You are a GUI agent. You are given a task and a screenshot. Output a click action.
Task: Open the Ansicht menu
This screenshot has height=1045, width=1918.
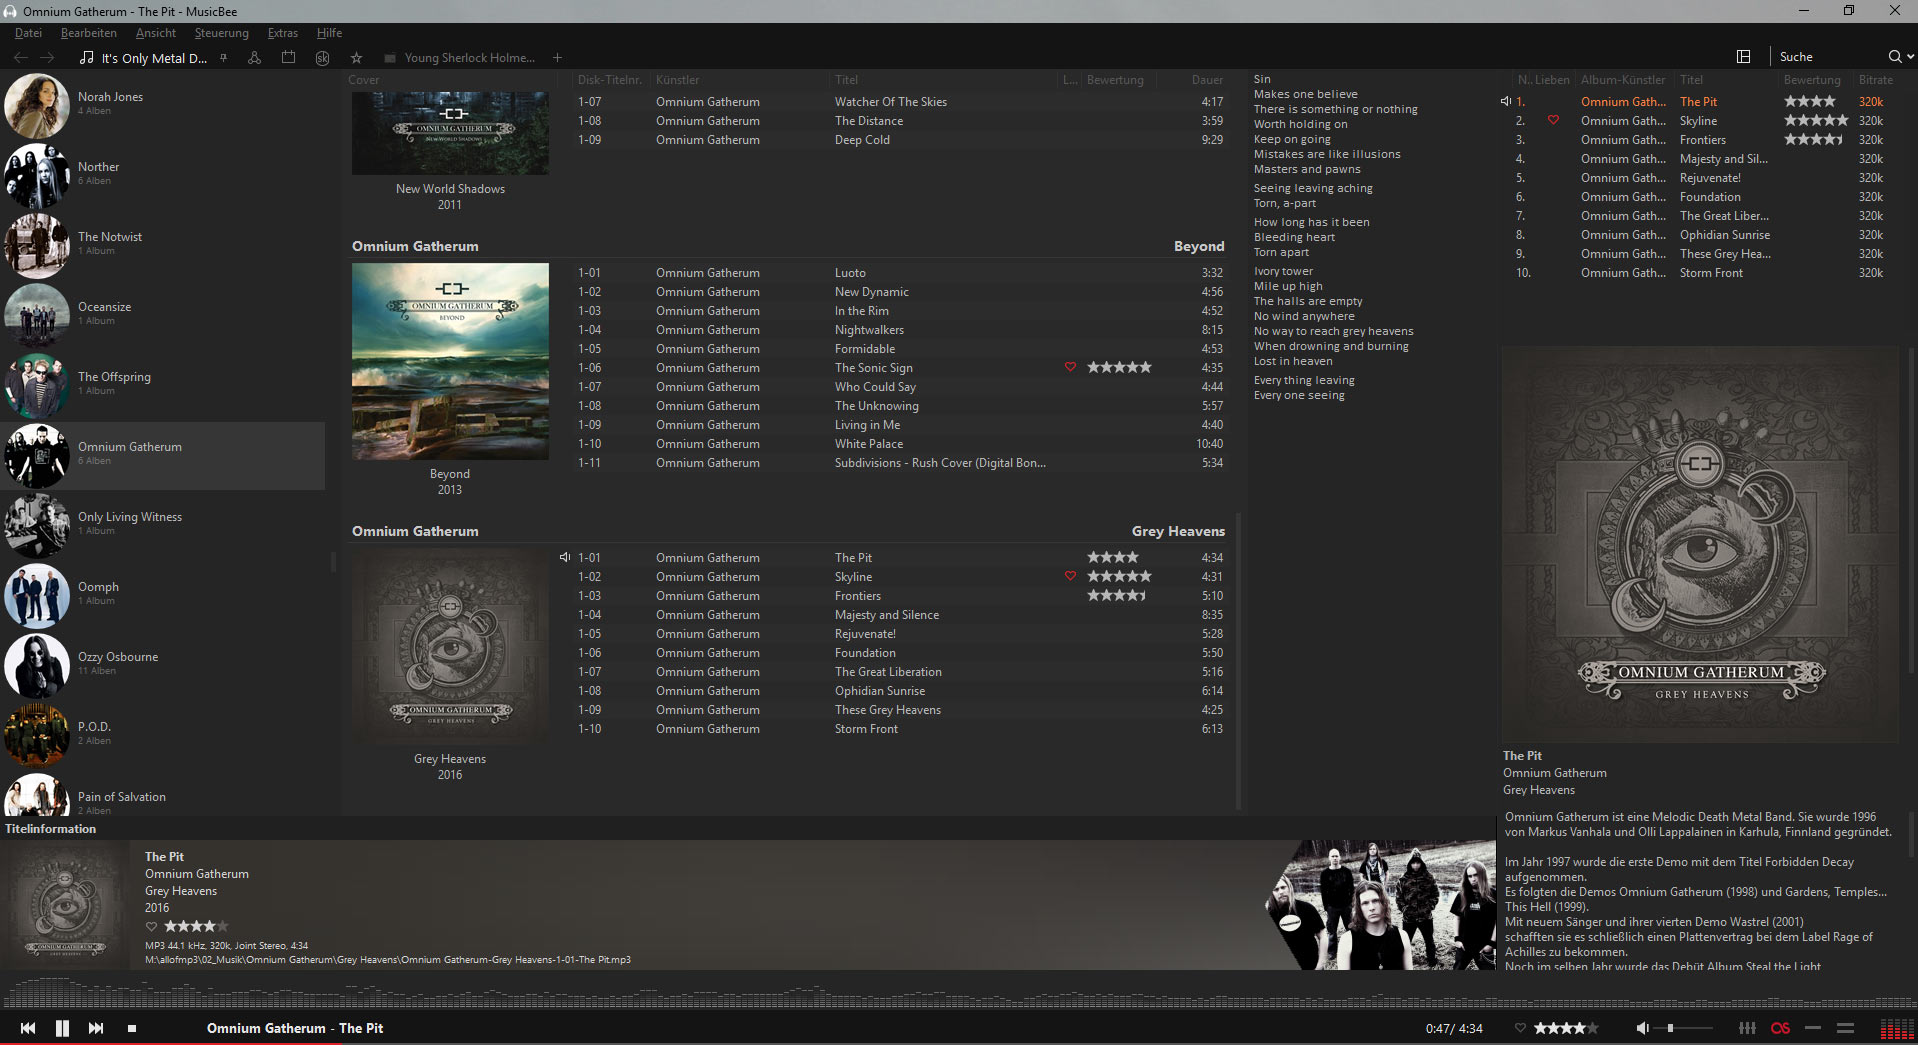click(x=156, y=33)
